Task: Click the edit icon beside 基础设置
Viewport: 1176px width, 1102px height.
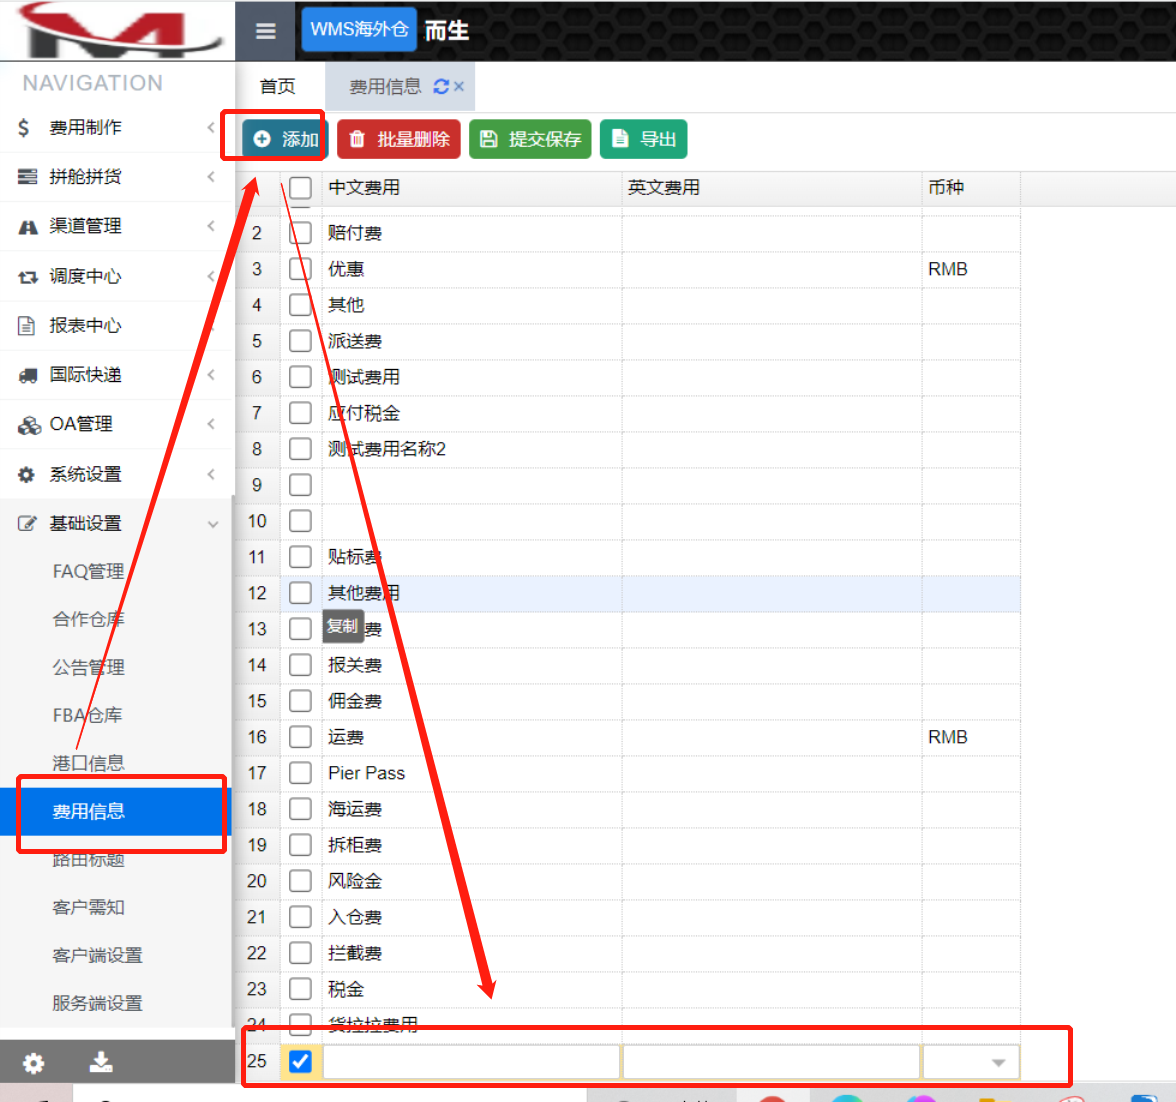Action: [x=27, y=524]
